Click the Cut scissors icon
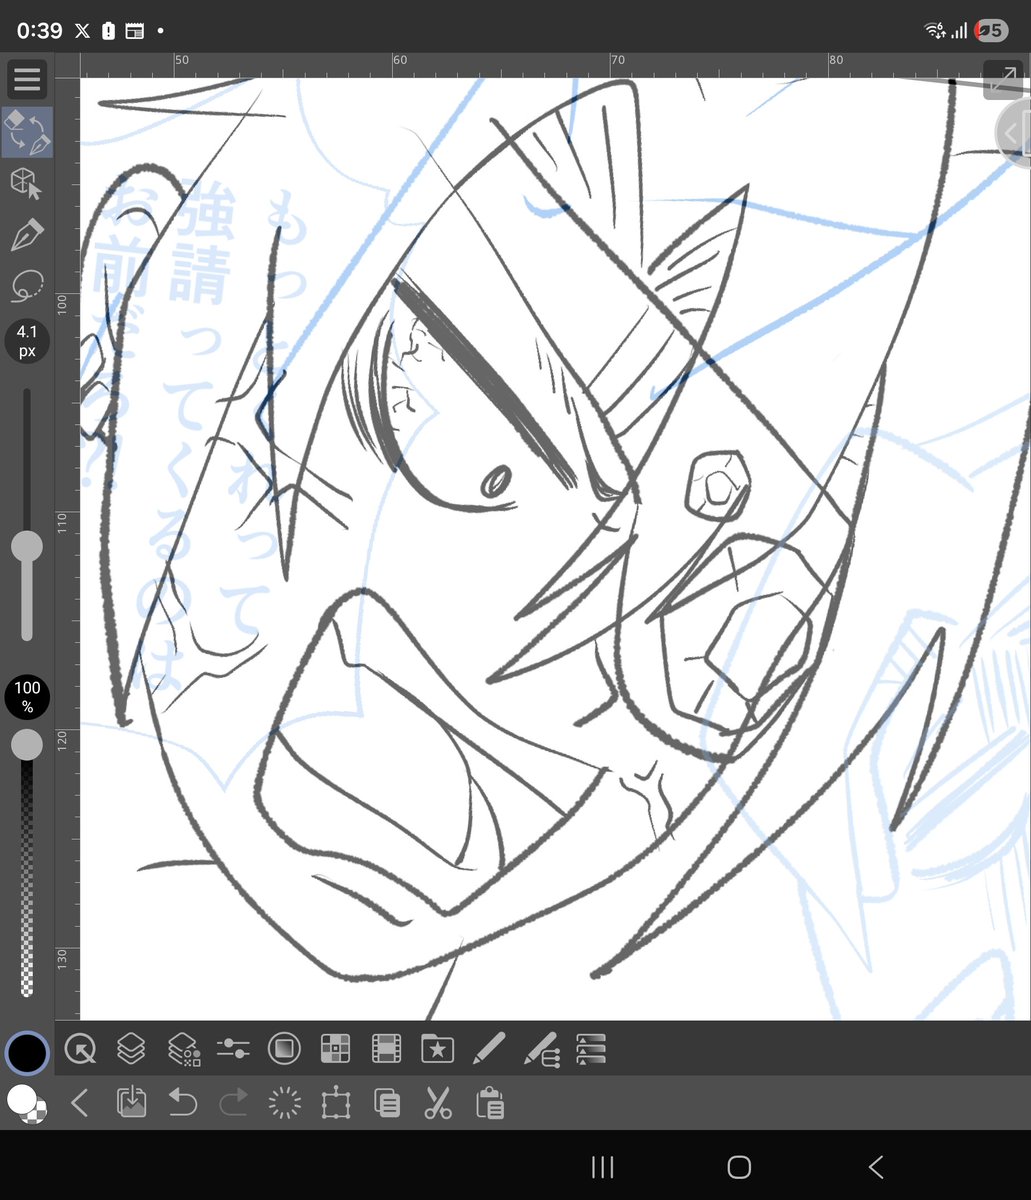1031x1200 pixels. coord(437,1103)
